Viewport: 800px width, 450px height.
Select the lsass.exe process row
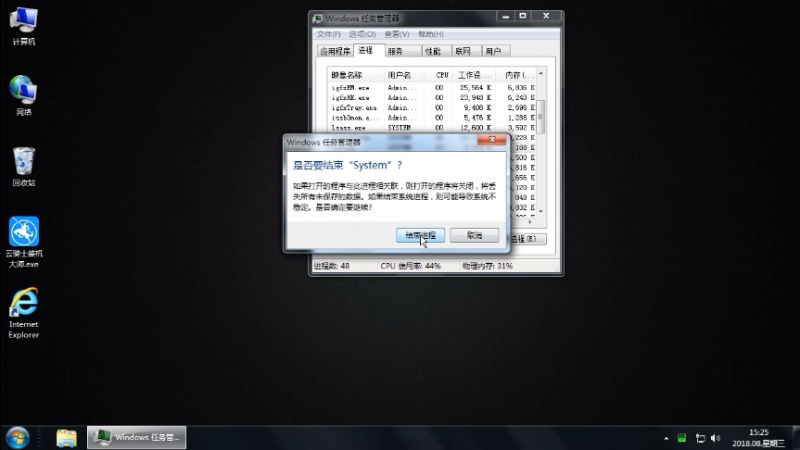pyautogui.click(x=432, y=128)
